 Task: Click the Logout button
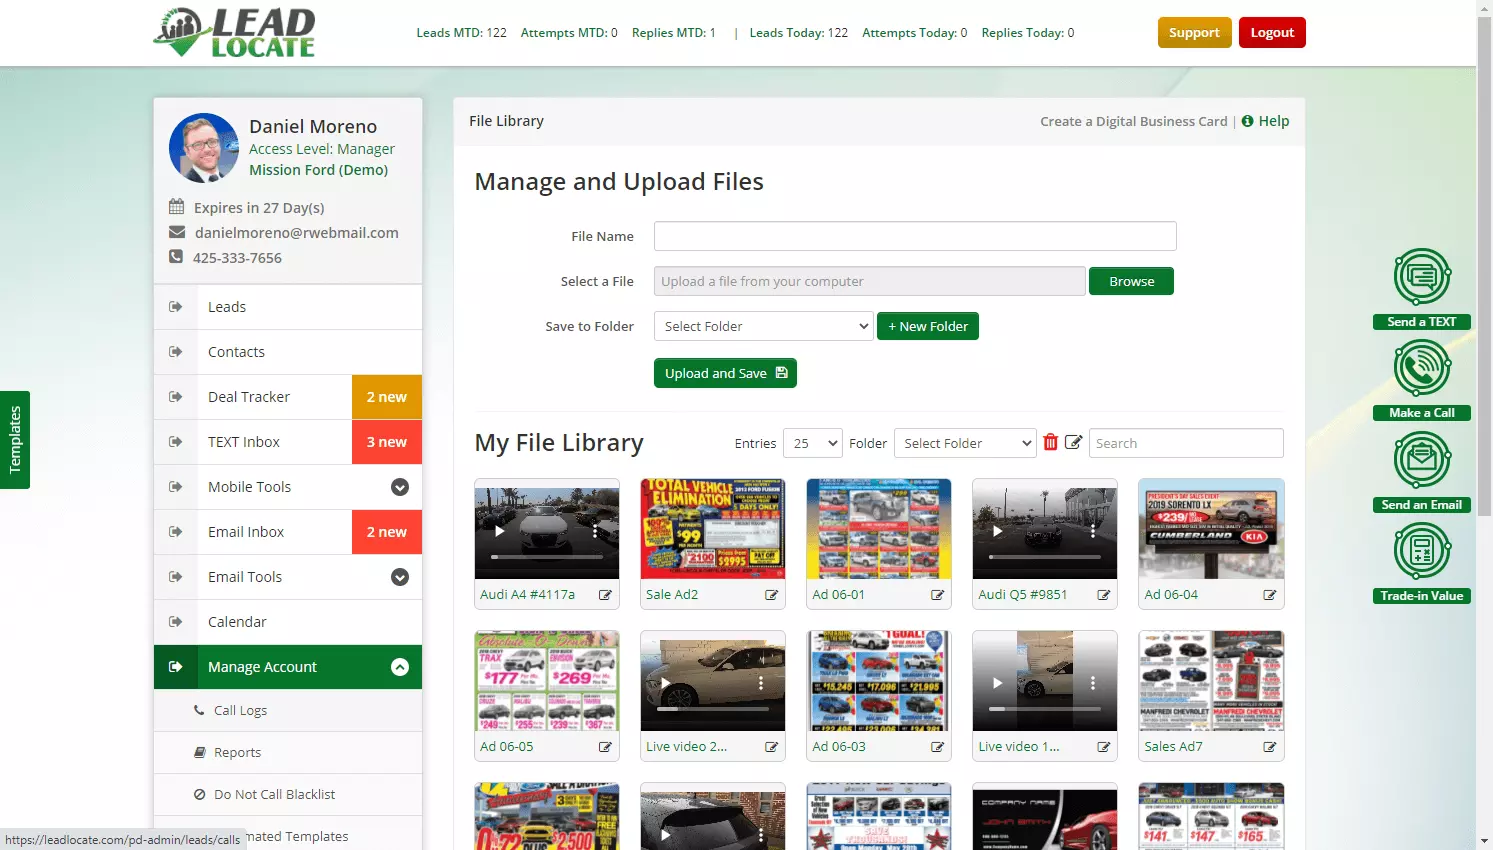pos(1272,32)
